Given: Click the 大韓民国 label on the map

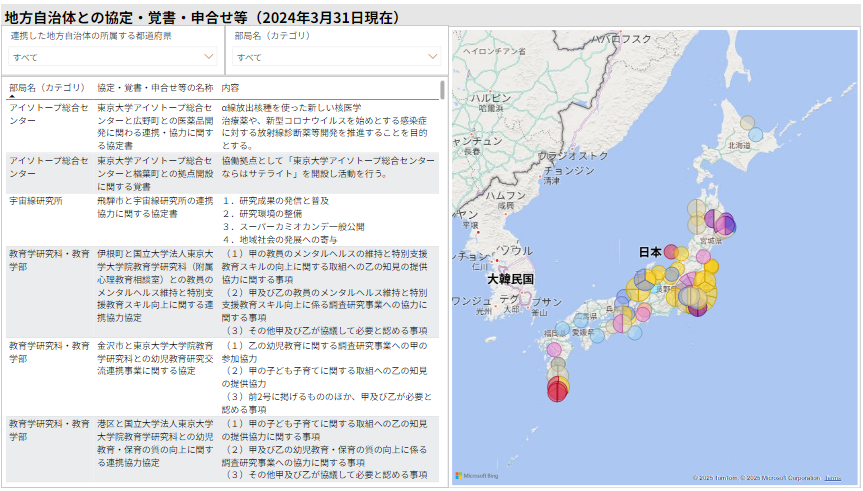Looking at the screenshot, I should pyautogui.click(x=510, y=279).
